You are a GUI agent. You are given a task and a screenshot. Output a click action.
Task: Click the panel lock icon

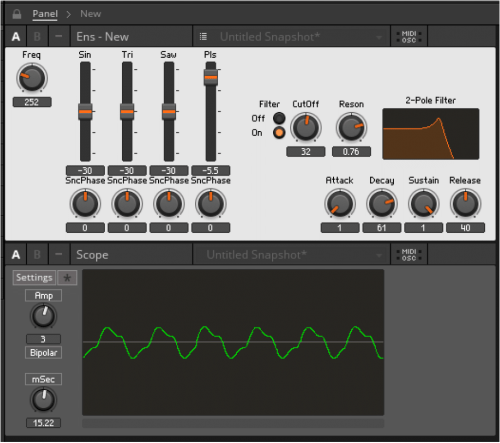[16, 14]
